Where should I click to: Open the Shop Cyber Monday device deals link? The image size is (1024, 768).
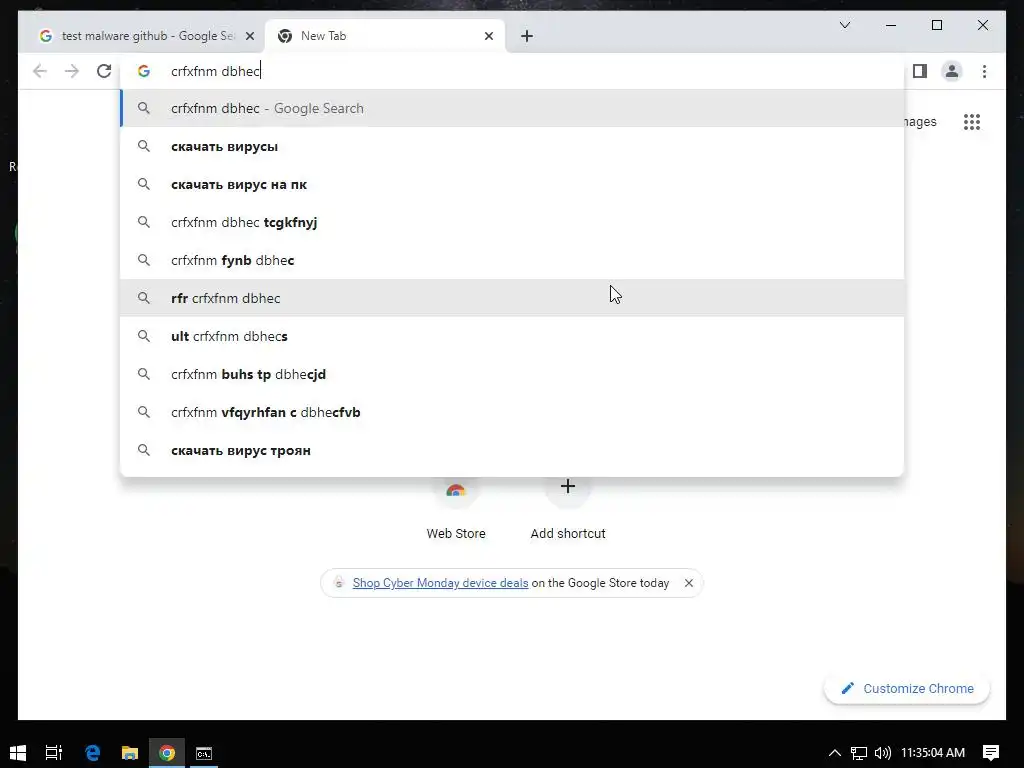[x=440, y=583]
